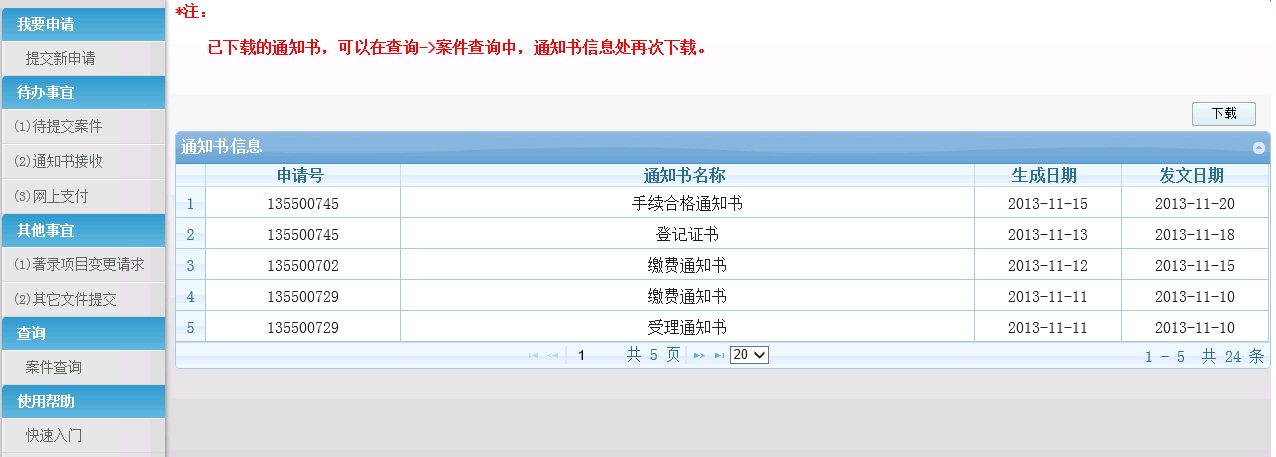Screen dimensions: 1276x457
Task: Collapse the 通知书信息 panel
Action: pyautogui.click(x=1259, y=148)
